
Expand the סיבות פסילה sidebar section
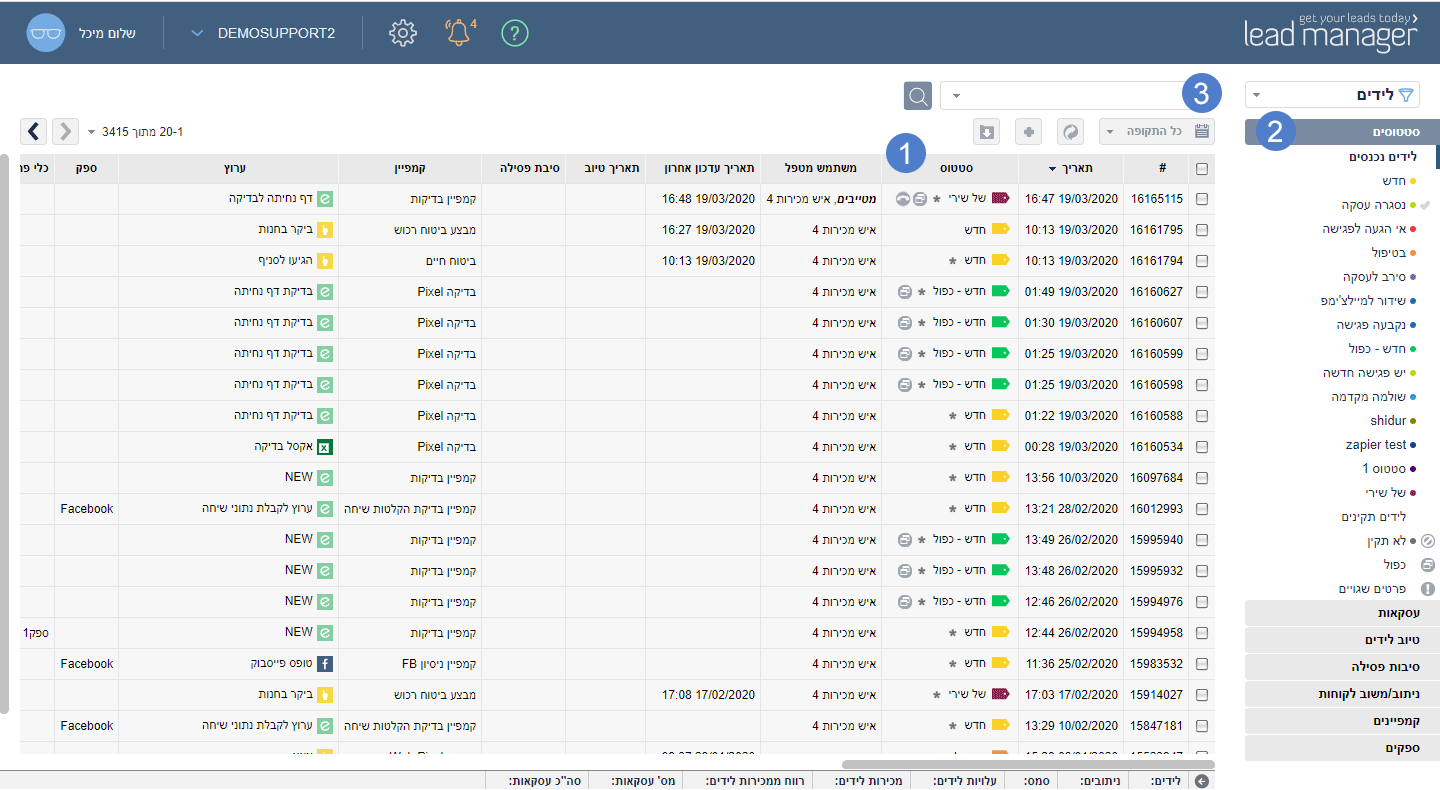click(1342, 667)
